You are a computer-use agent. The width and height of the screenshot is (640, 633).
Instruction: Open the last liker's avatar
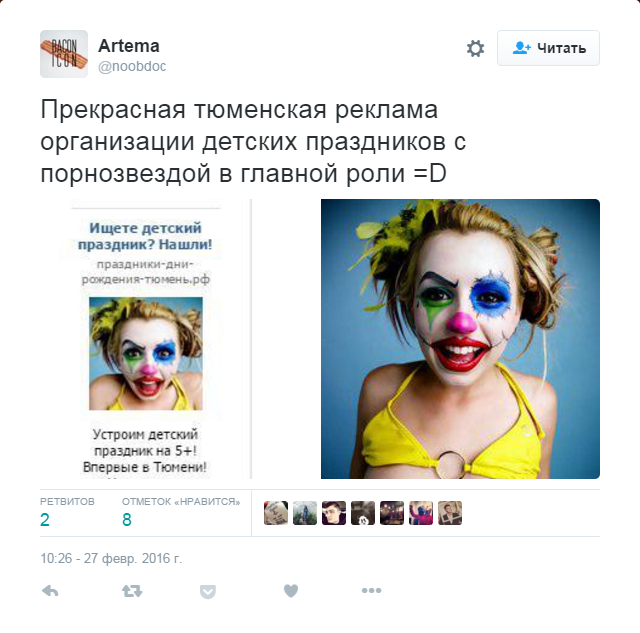click(x=450, y=513)
